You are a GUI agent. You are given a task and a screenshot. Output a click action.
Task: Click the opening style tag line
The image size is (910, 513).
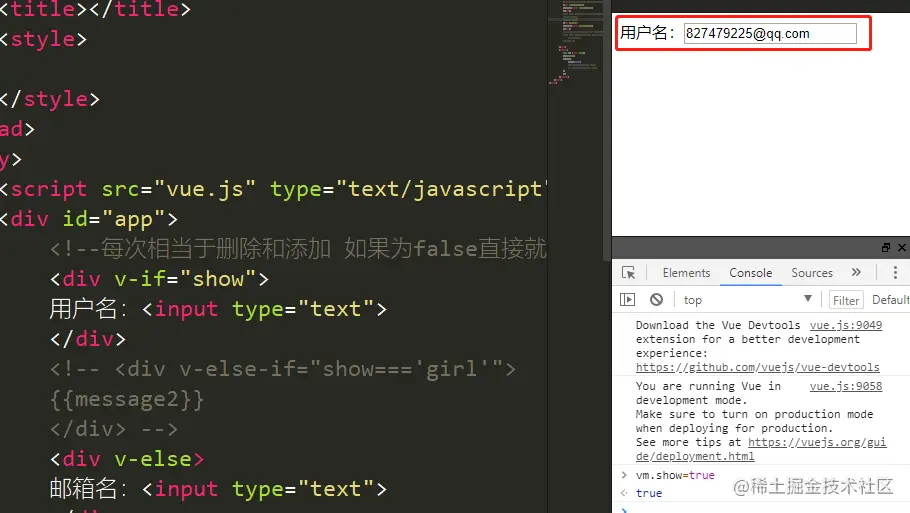pyautogui.click(x=44, y=39)
